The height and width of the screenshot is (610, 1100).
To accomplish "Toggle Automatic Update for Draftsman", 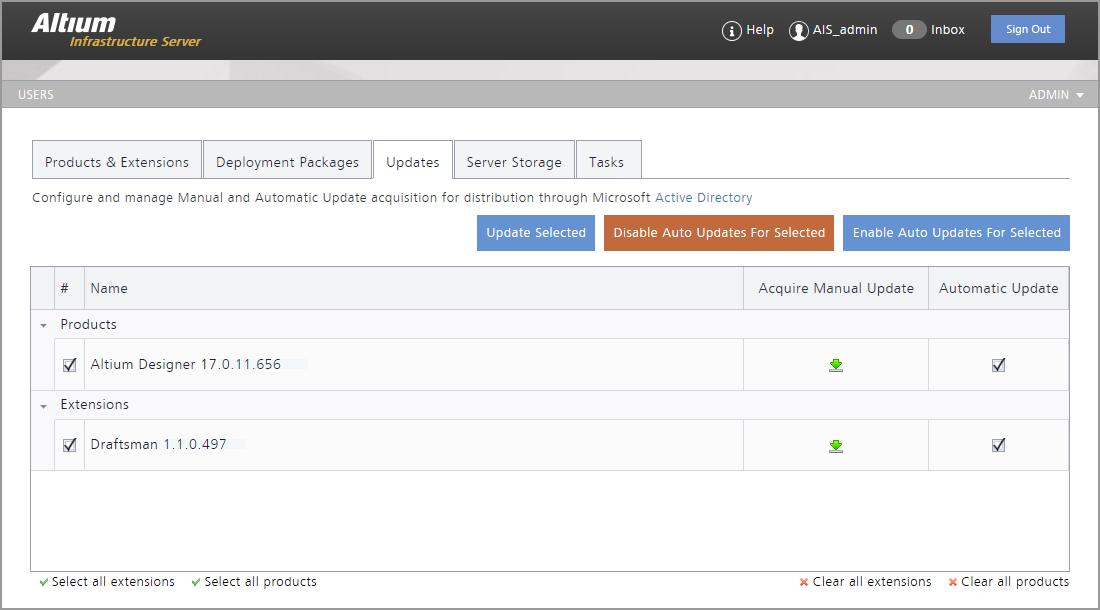I will click(x=998, y=445).
